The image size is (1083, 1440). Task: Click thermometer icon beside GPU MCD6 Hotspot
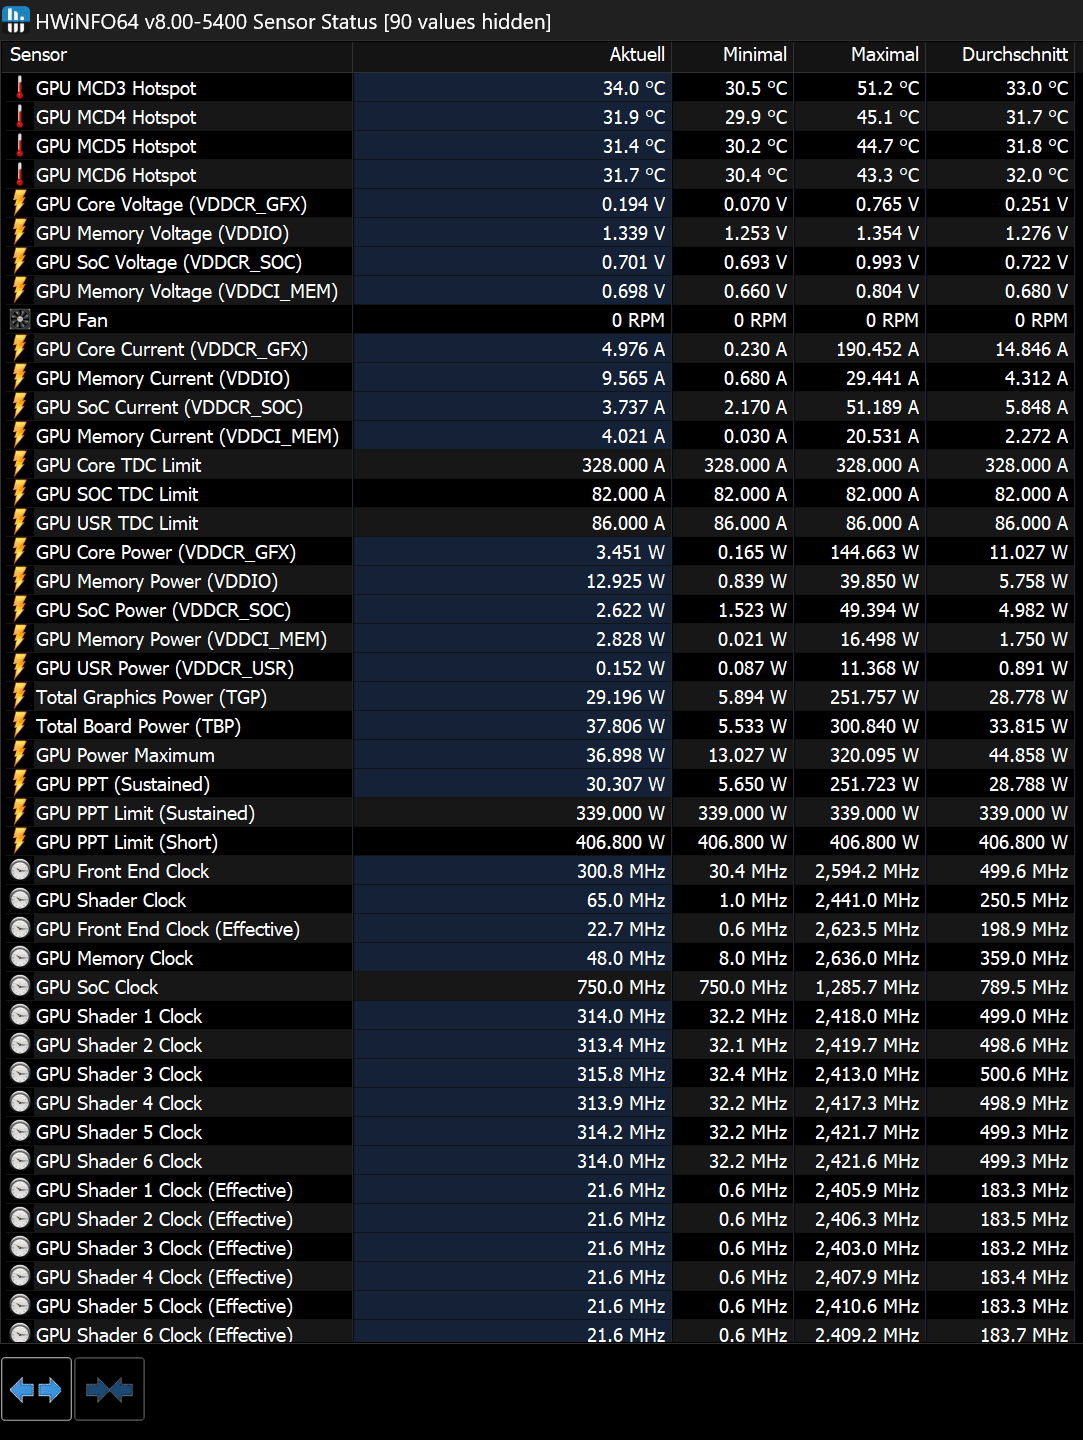point(19,175)
